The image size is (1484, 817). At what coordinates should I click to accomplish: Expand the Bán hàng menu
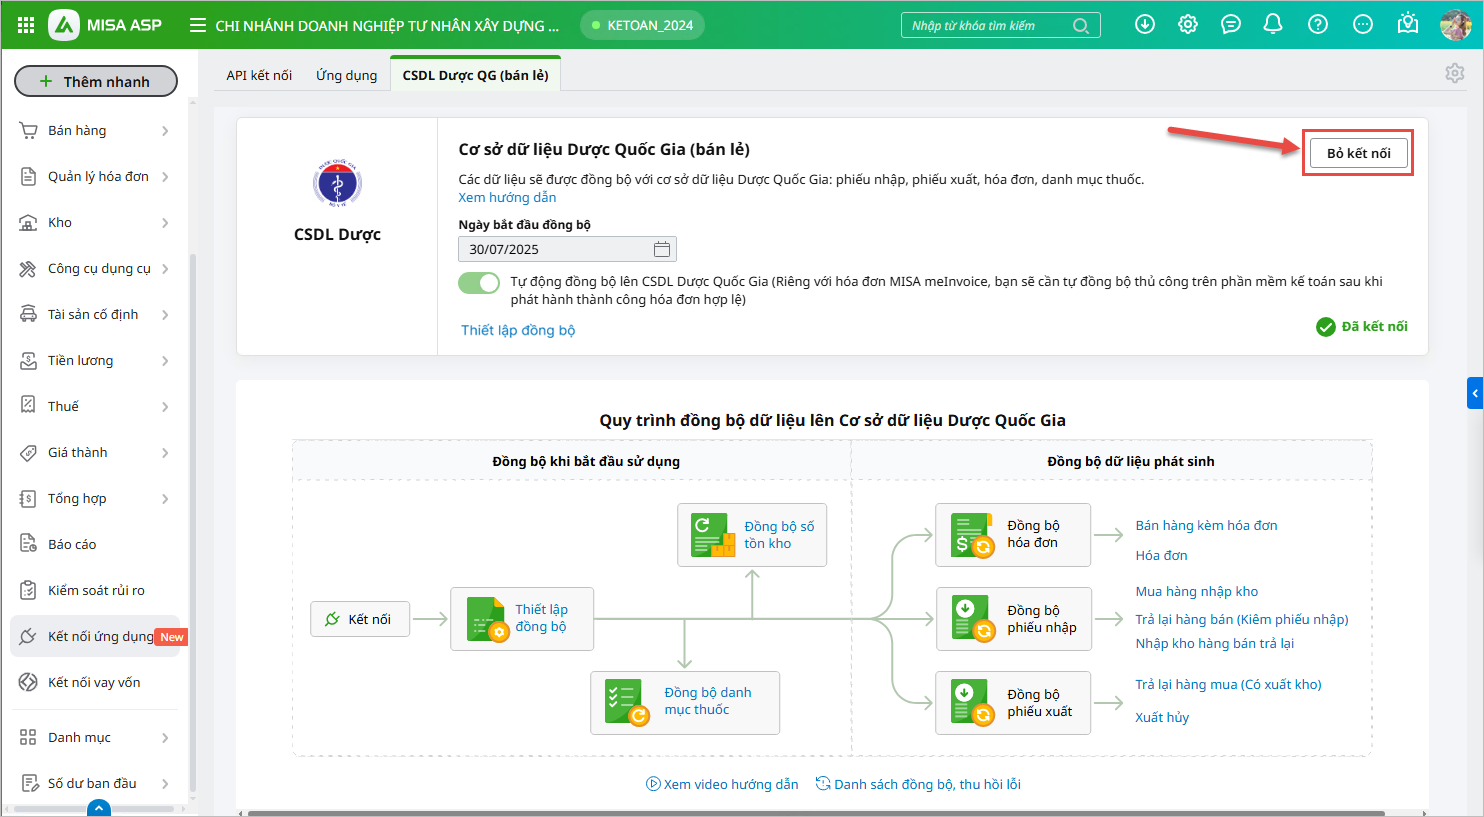pos(95,131)
